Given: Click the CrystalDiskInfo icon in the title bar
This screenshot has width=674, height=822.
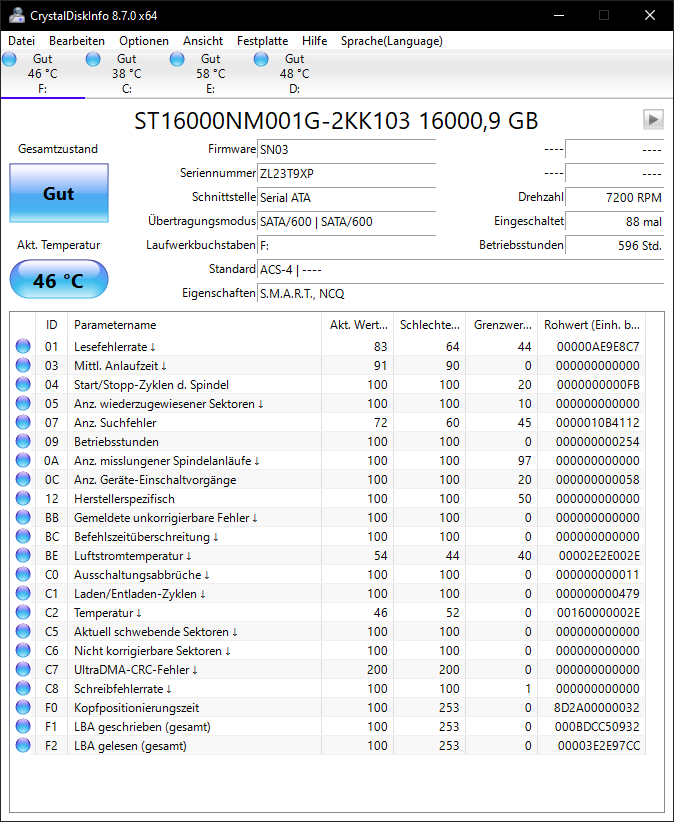Looking at the screenshot, I should (17, 15).
